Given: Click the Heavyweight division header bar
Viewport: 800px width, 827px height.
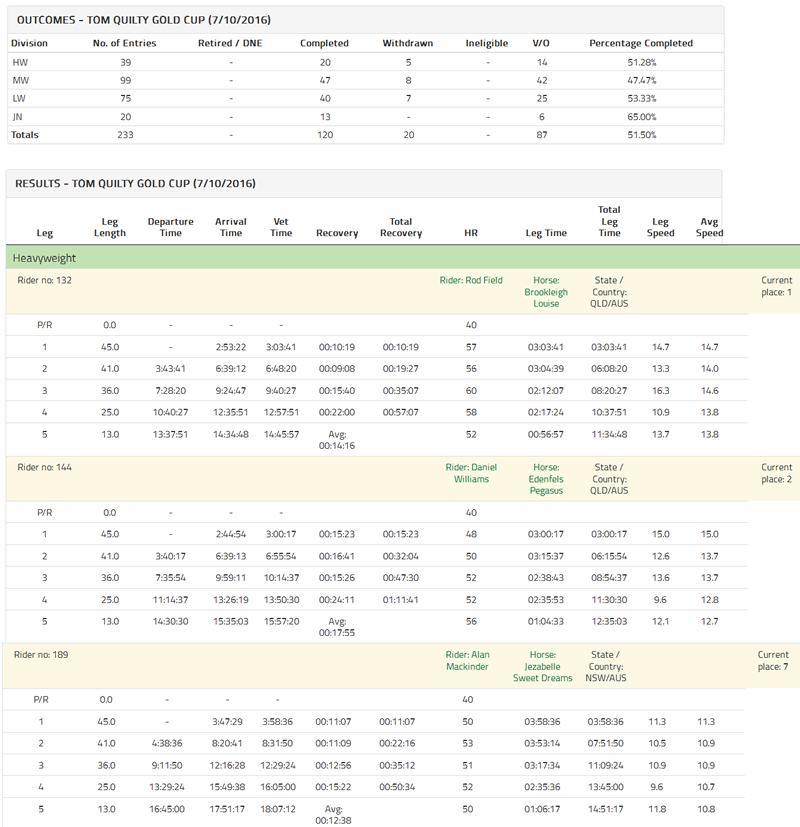Looking at the screenshot, I should click(x=400, y=258).
